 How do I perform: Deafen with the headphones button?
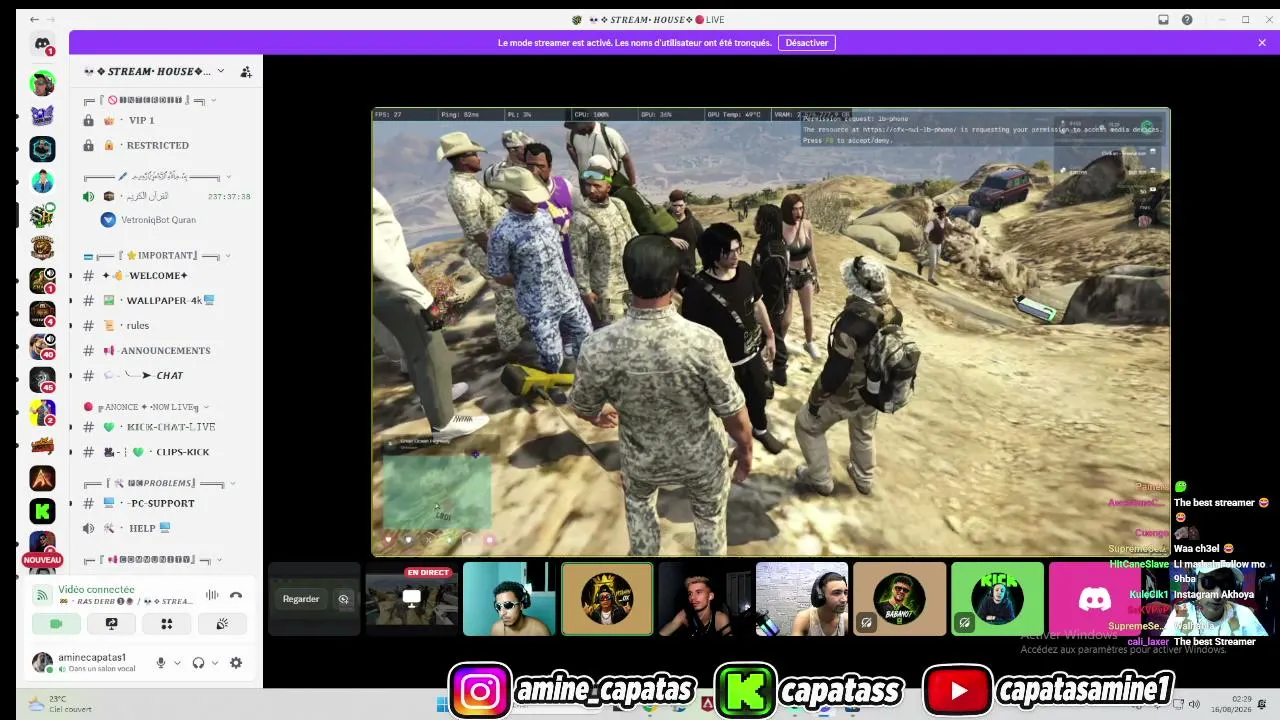pos(198,663)
